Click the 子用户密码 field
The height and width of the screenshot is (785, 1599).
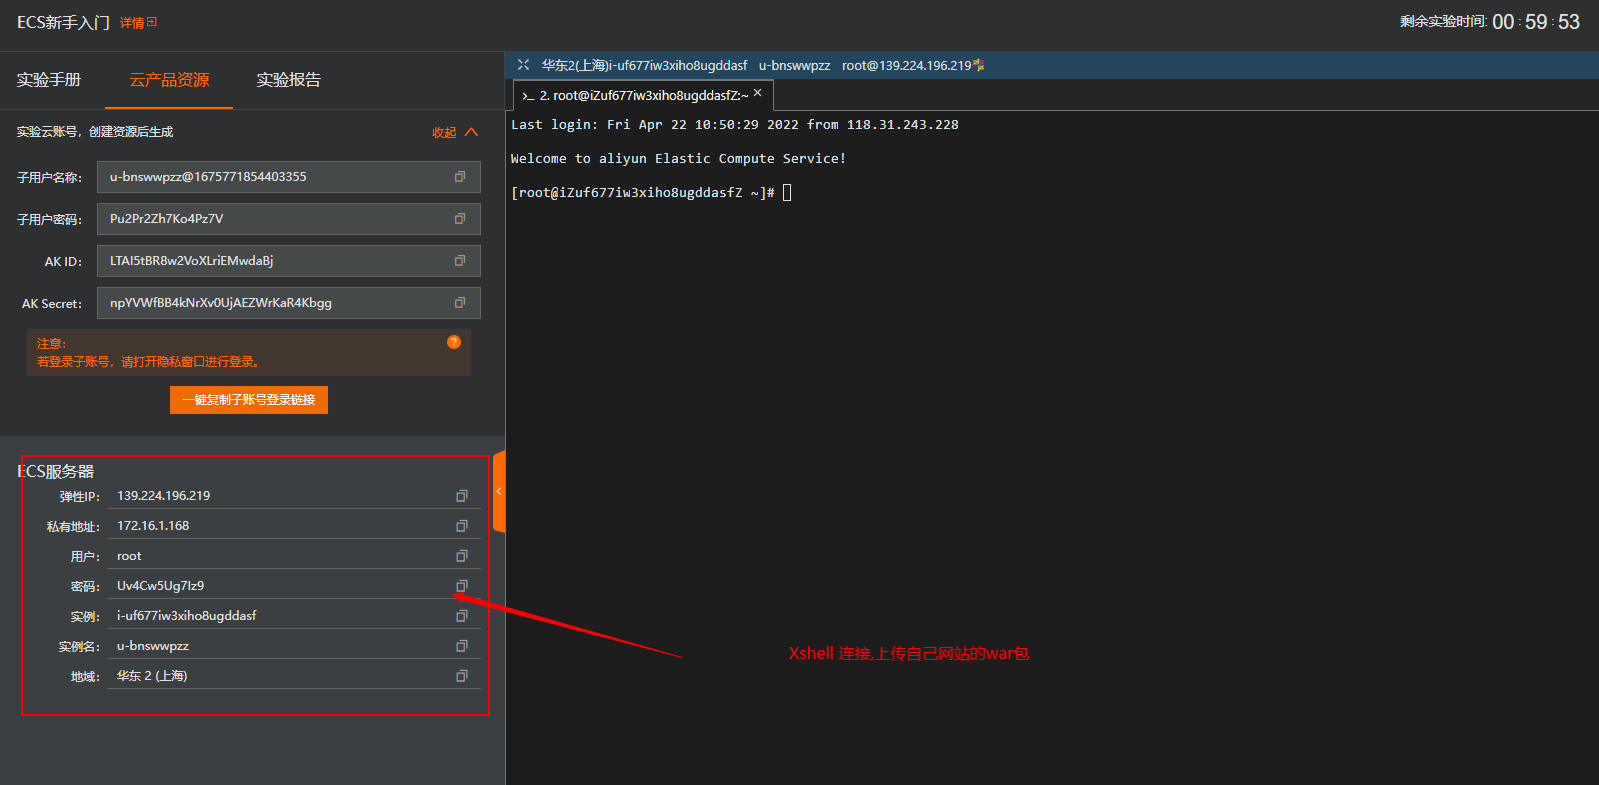(289, 219)
